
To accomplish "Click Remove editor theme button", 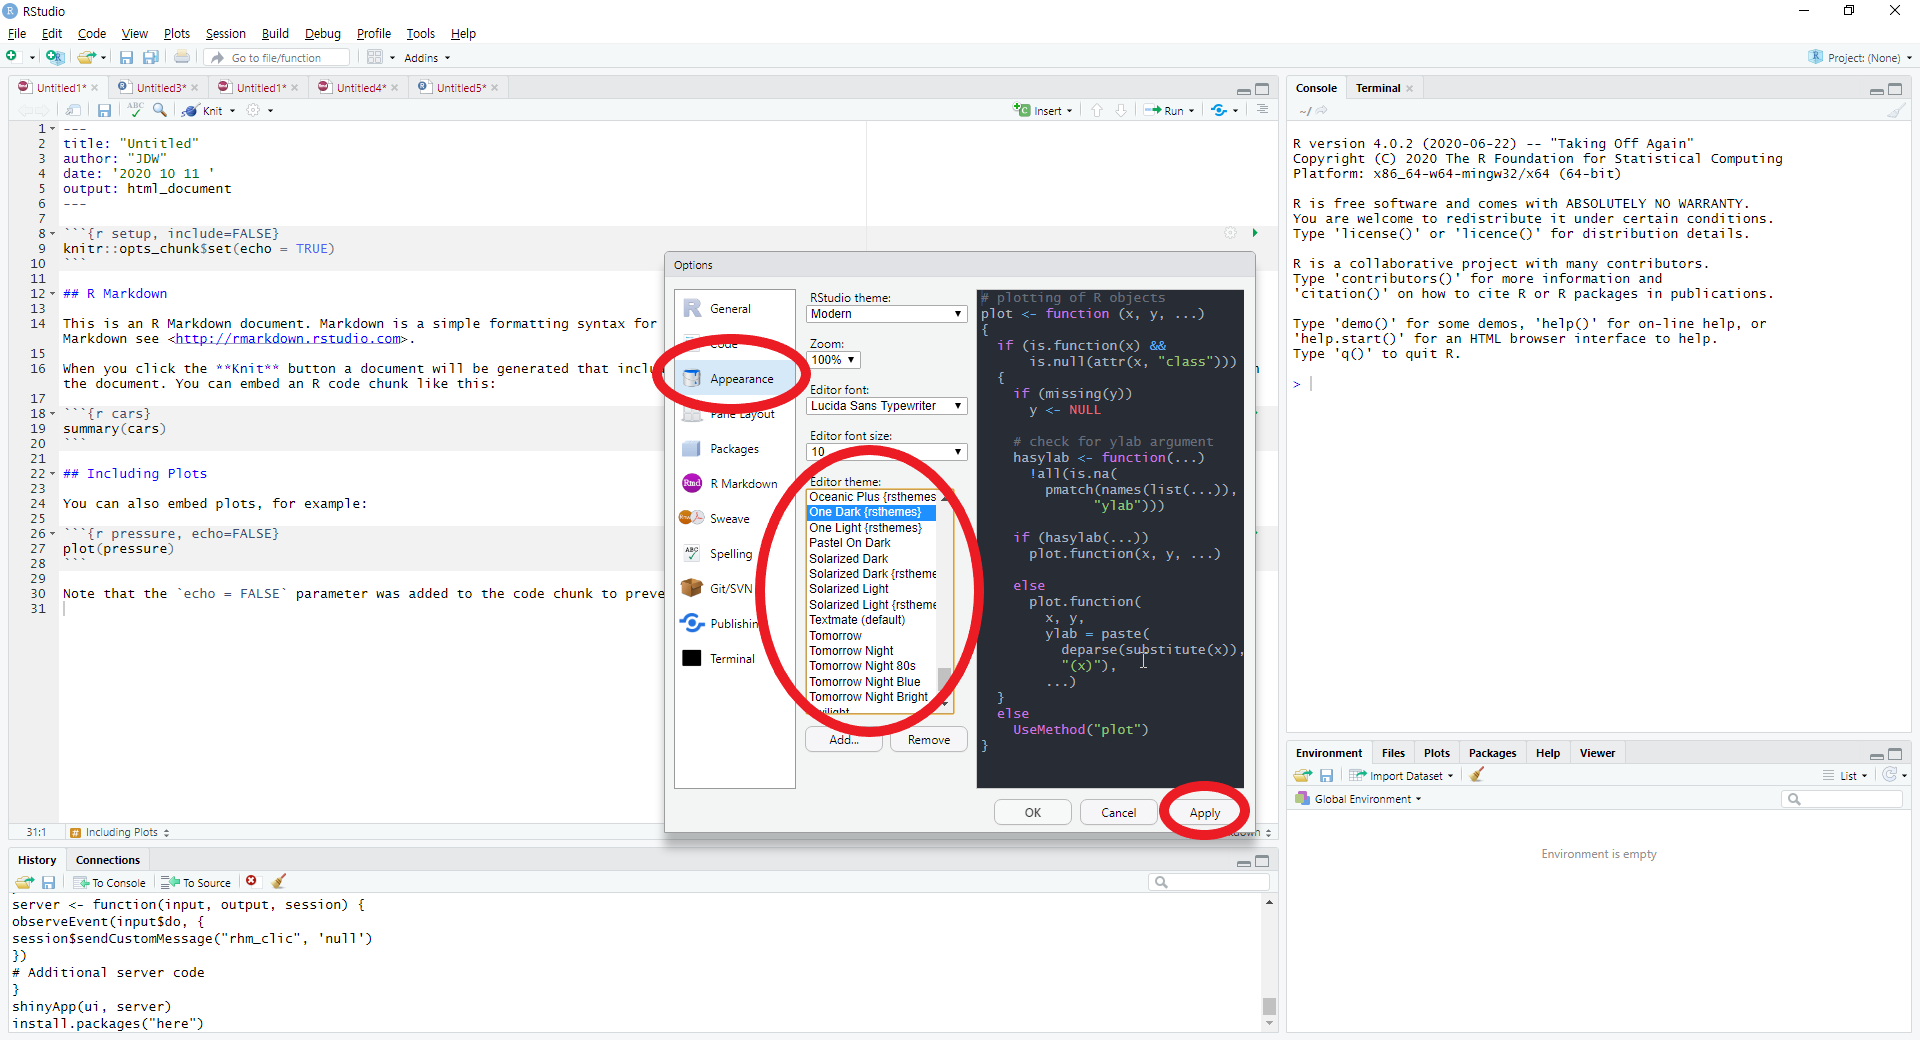I will pyautogui.click(x=929, y=740).
